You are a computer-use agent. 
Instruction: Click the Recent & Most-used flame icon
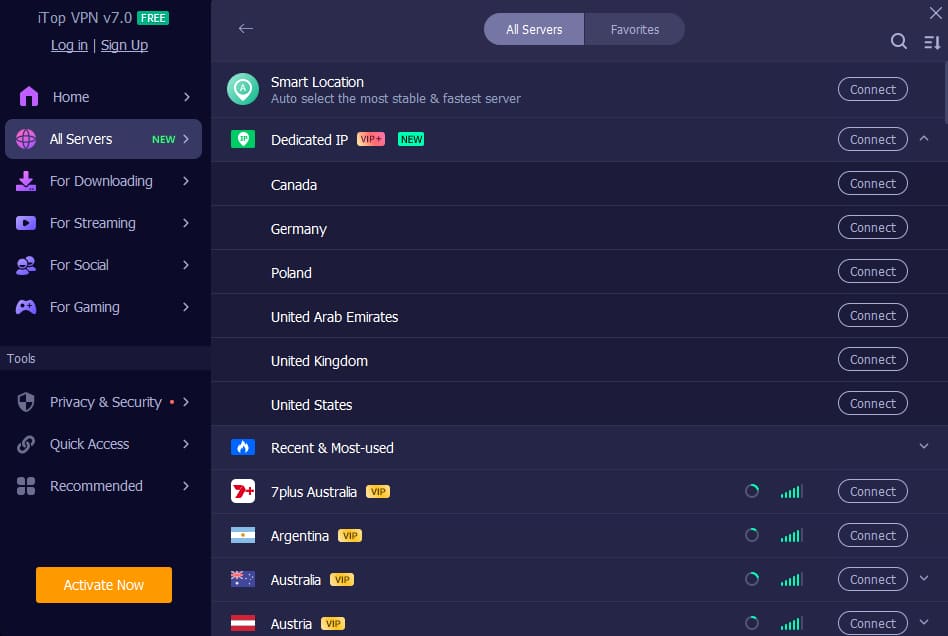[243, 447]
